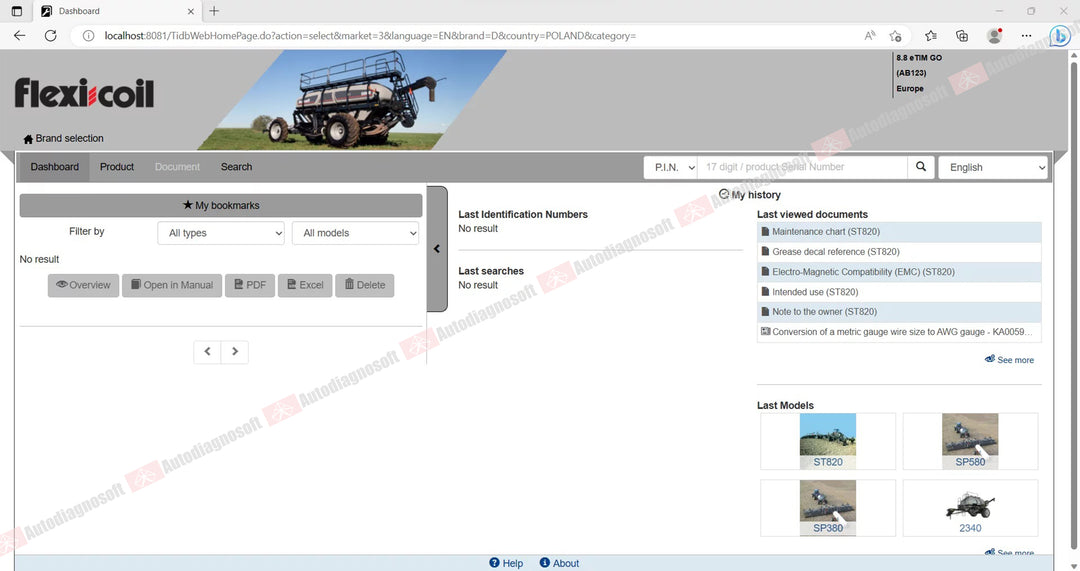This screenshot has width=1080, height=571.
Task: Click the magnifier search icon button
Action: point(921,167)
